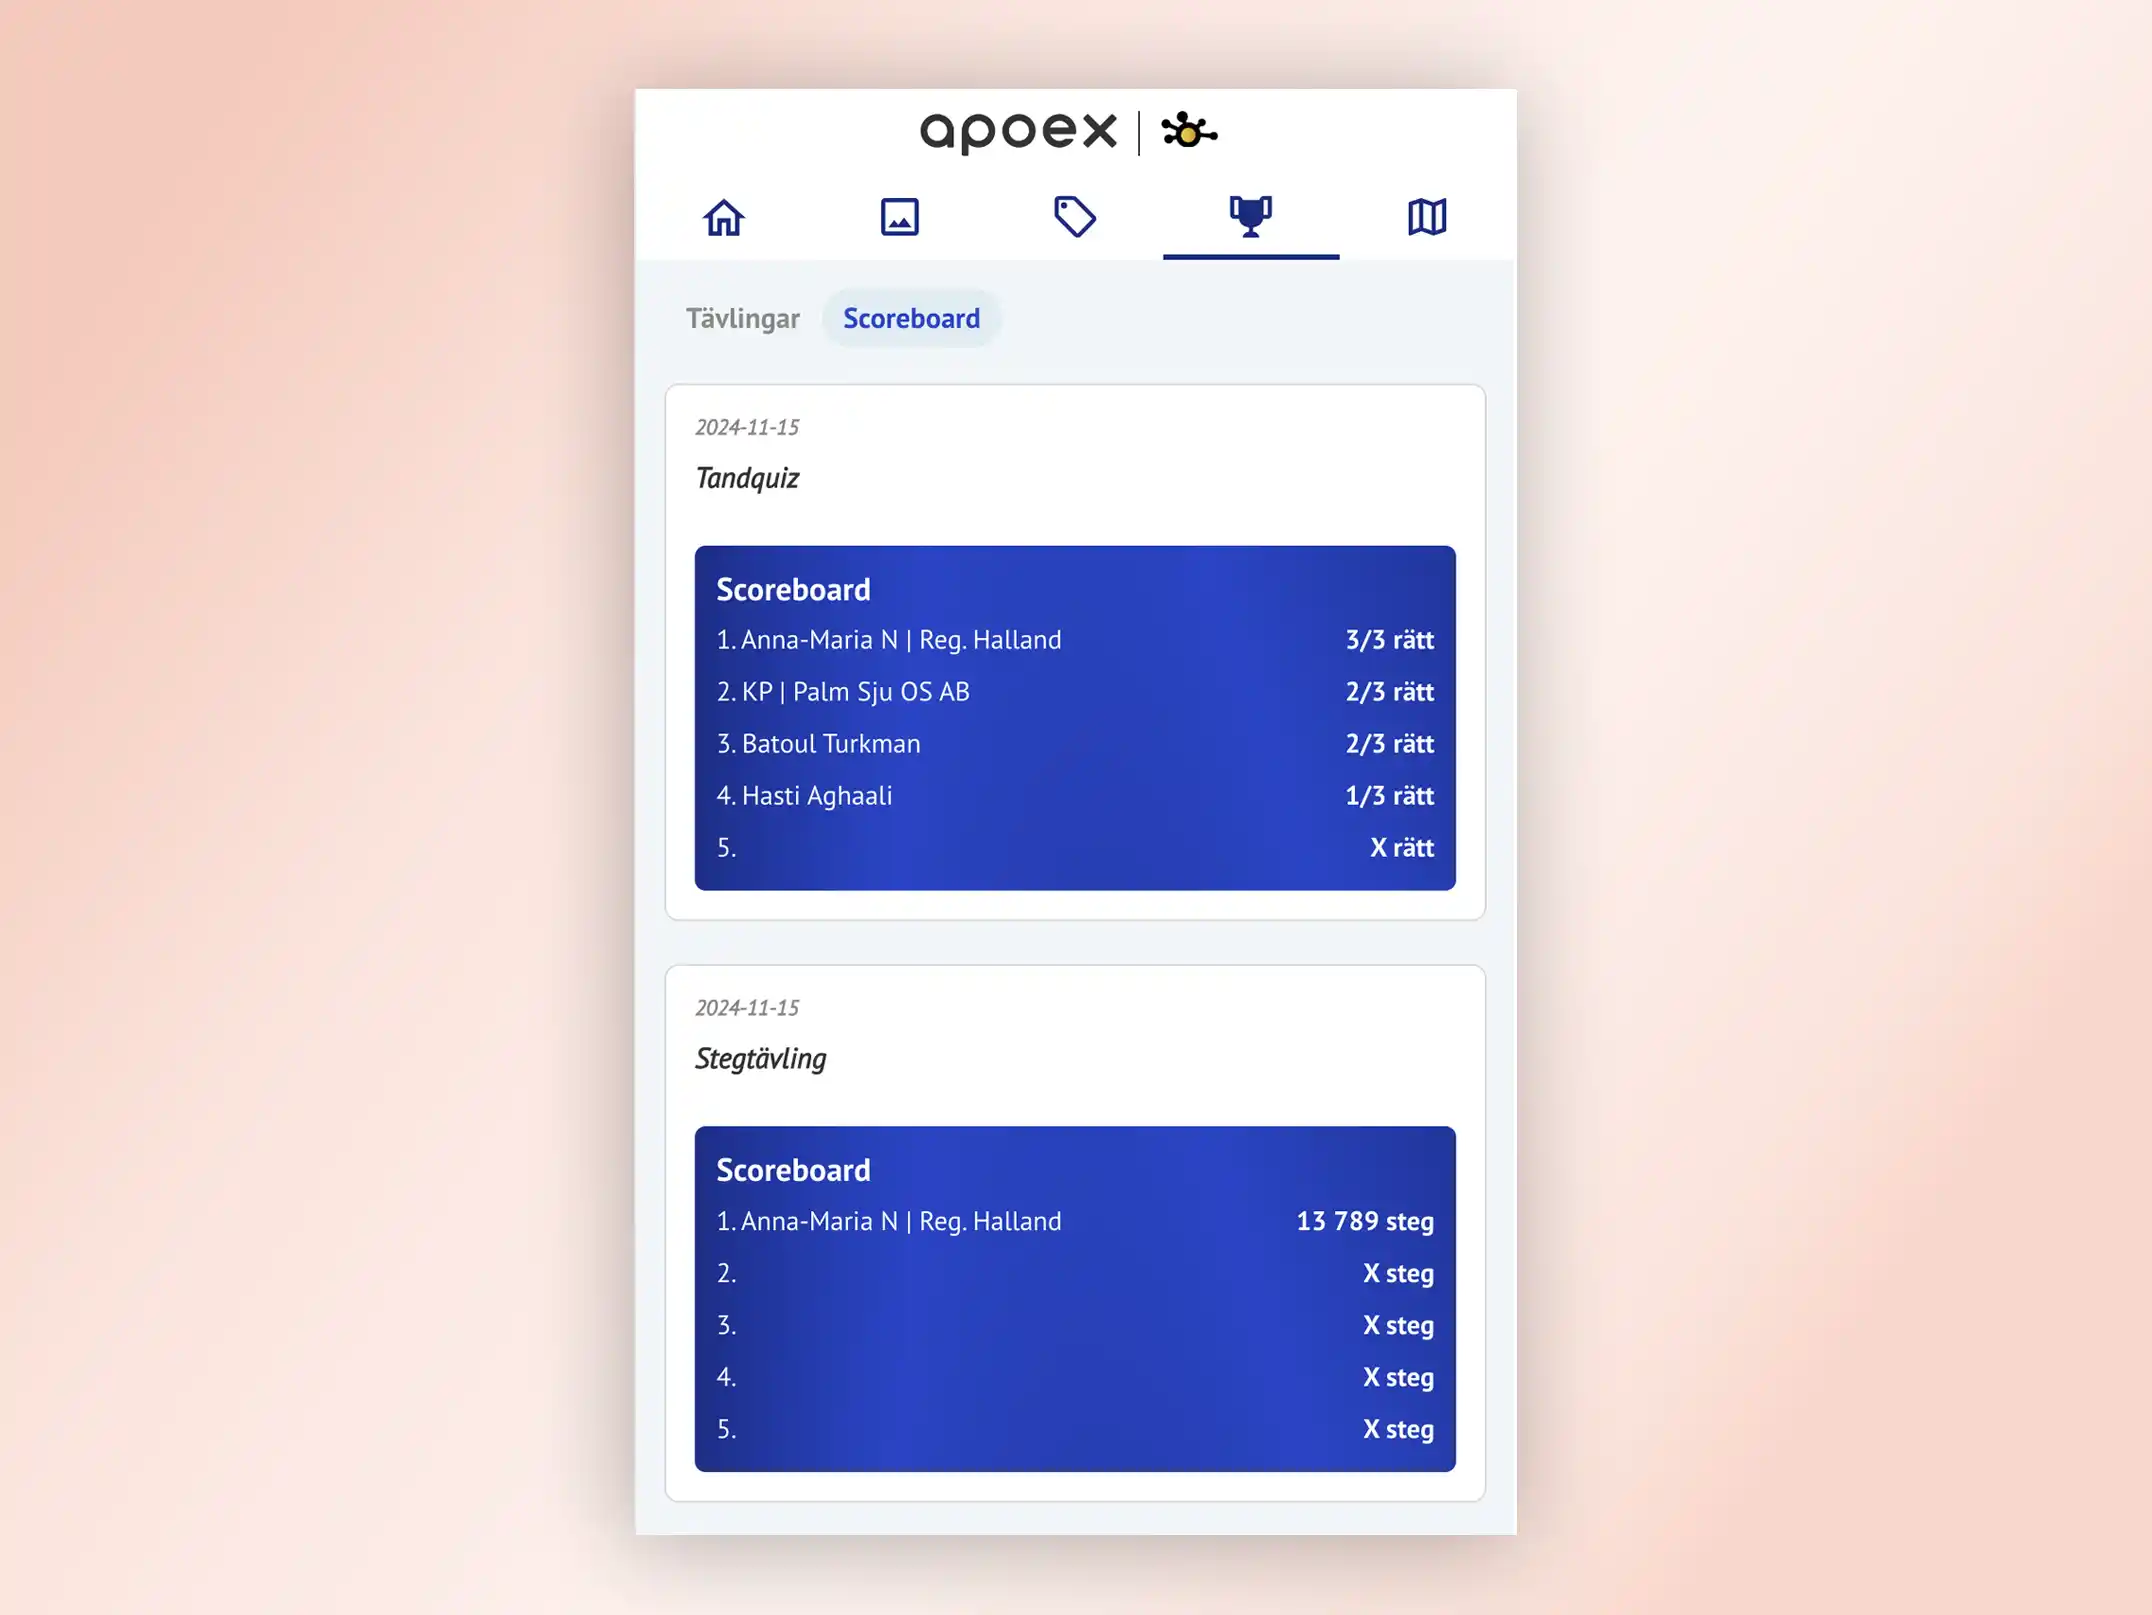Select the Gallery/Image icon
2152x1615 pixels.
click(900, 217)
